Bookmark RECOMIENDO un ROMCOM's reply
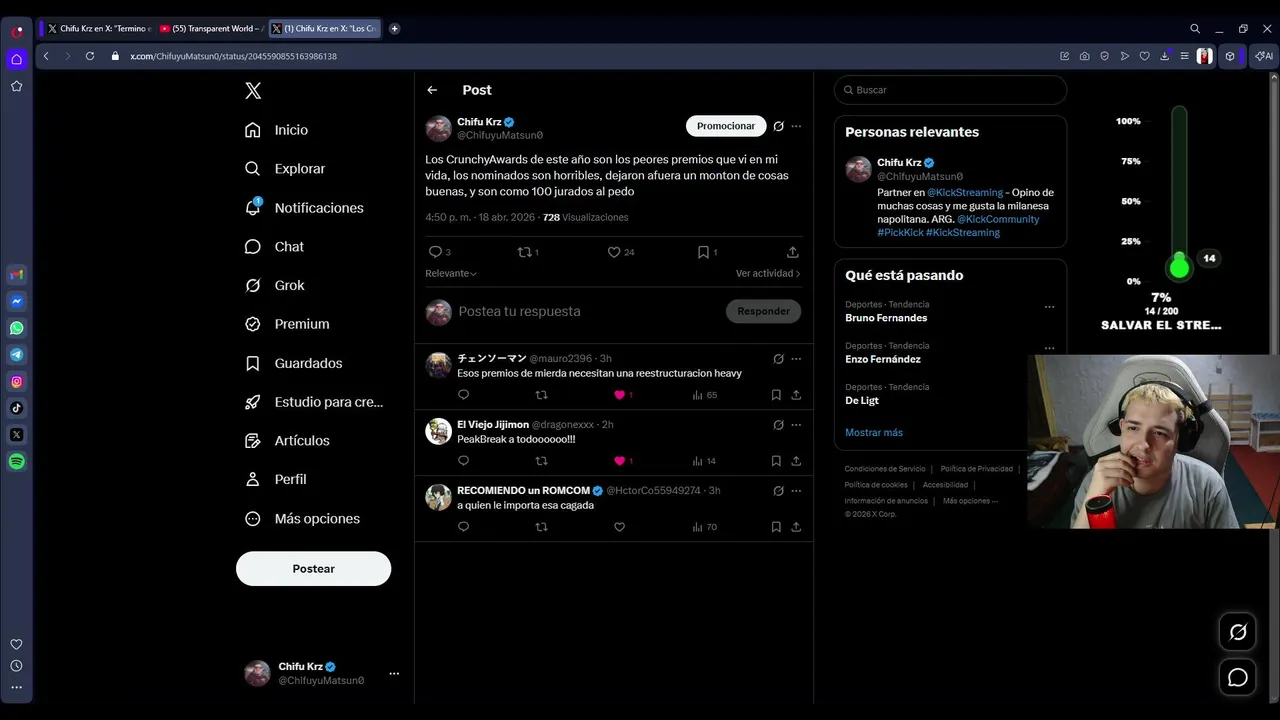The image size is (1280, 720). (x=776, y=527)
